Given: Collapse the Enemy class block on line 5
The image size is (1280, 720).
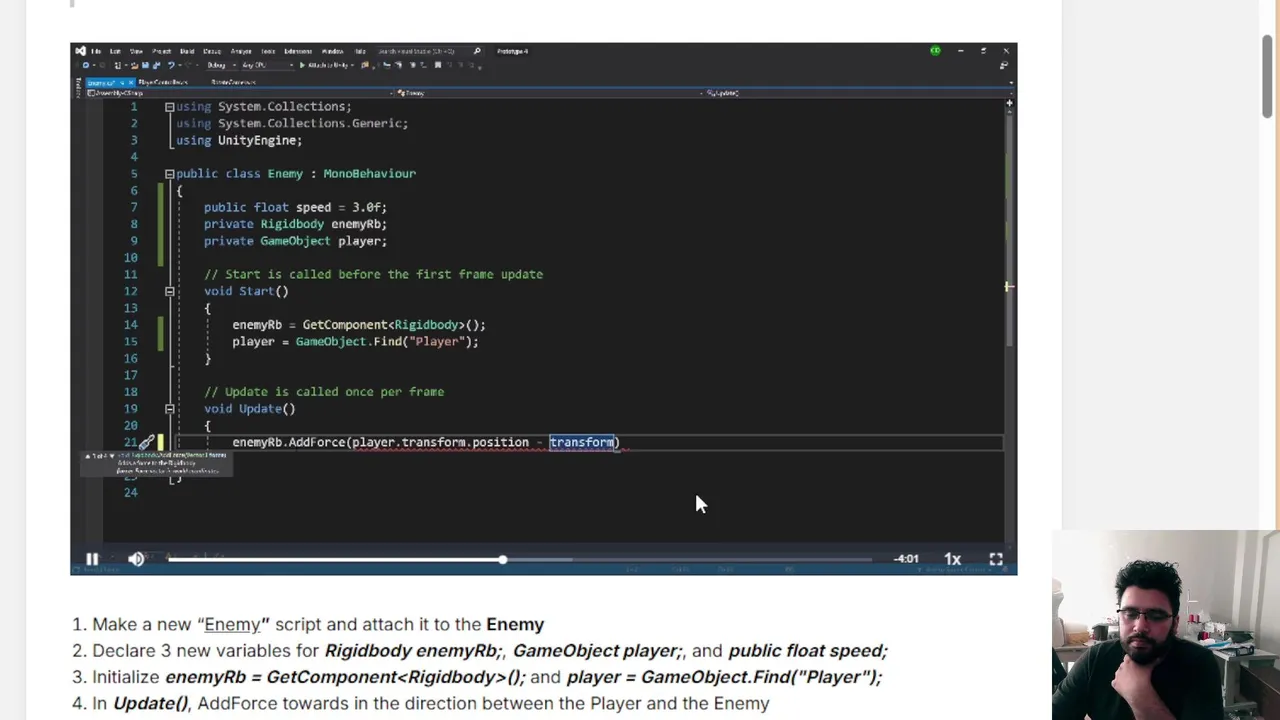Looking at the screenshot, I should pos(169,174).
